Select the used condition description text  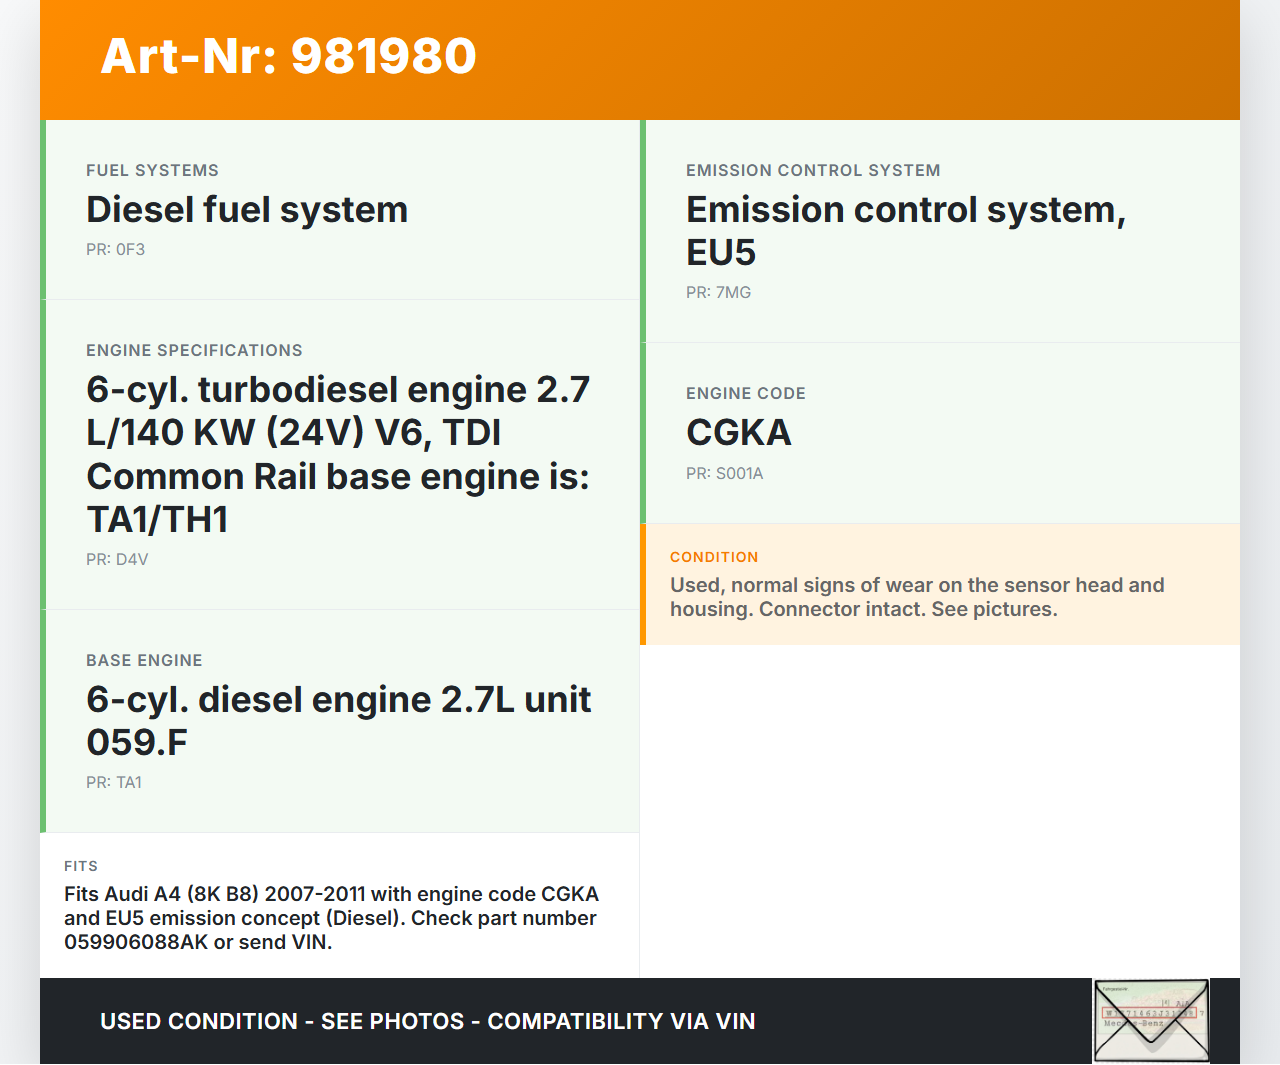click(916, 597)
